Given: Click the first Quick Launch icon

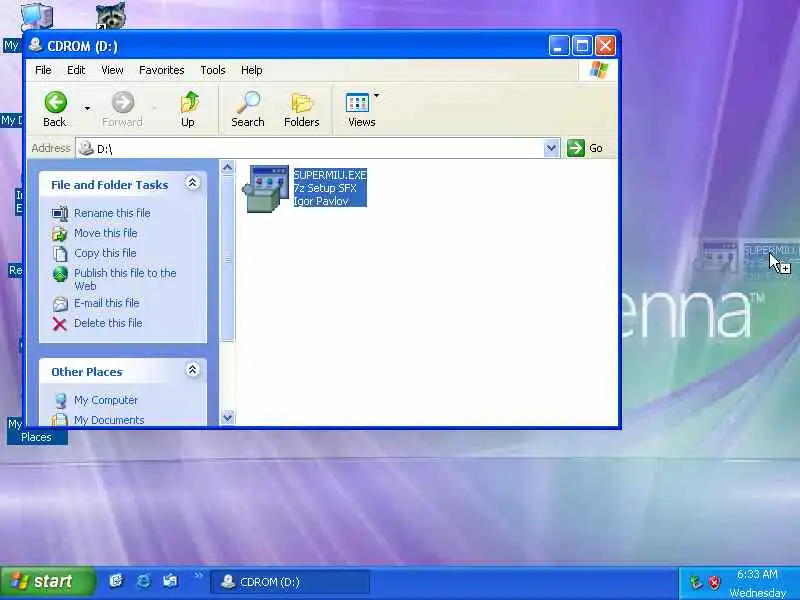Looking at the screenshot, I should pos(117,581).
